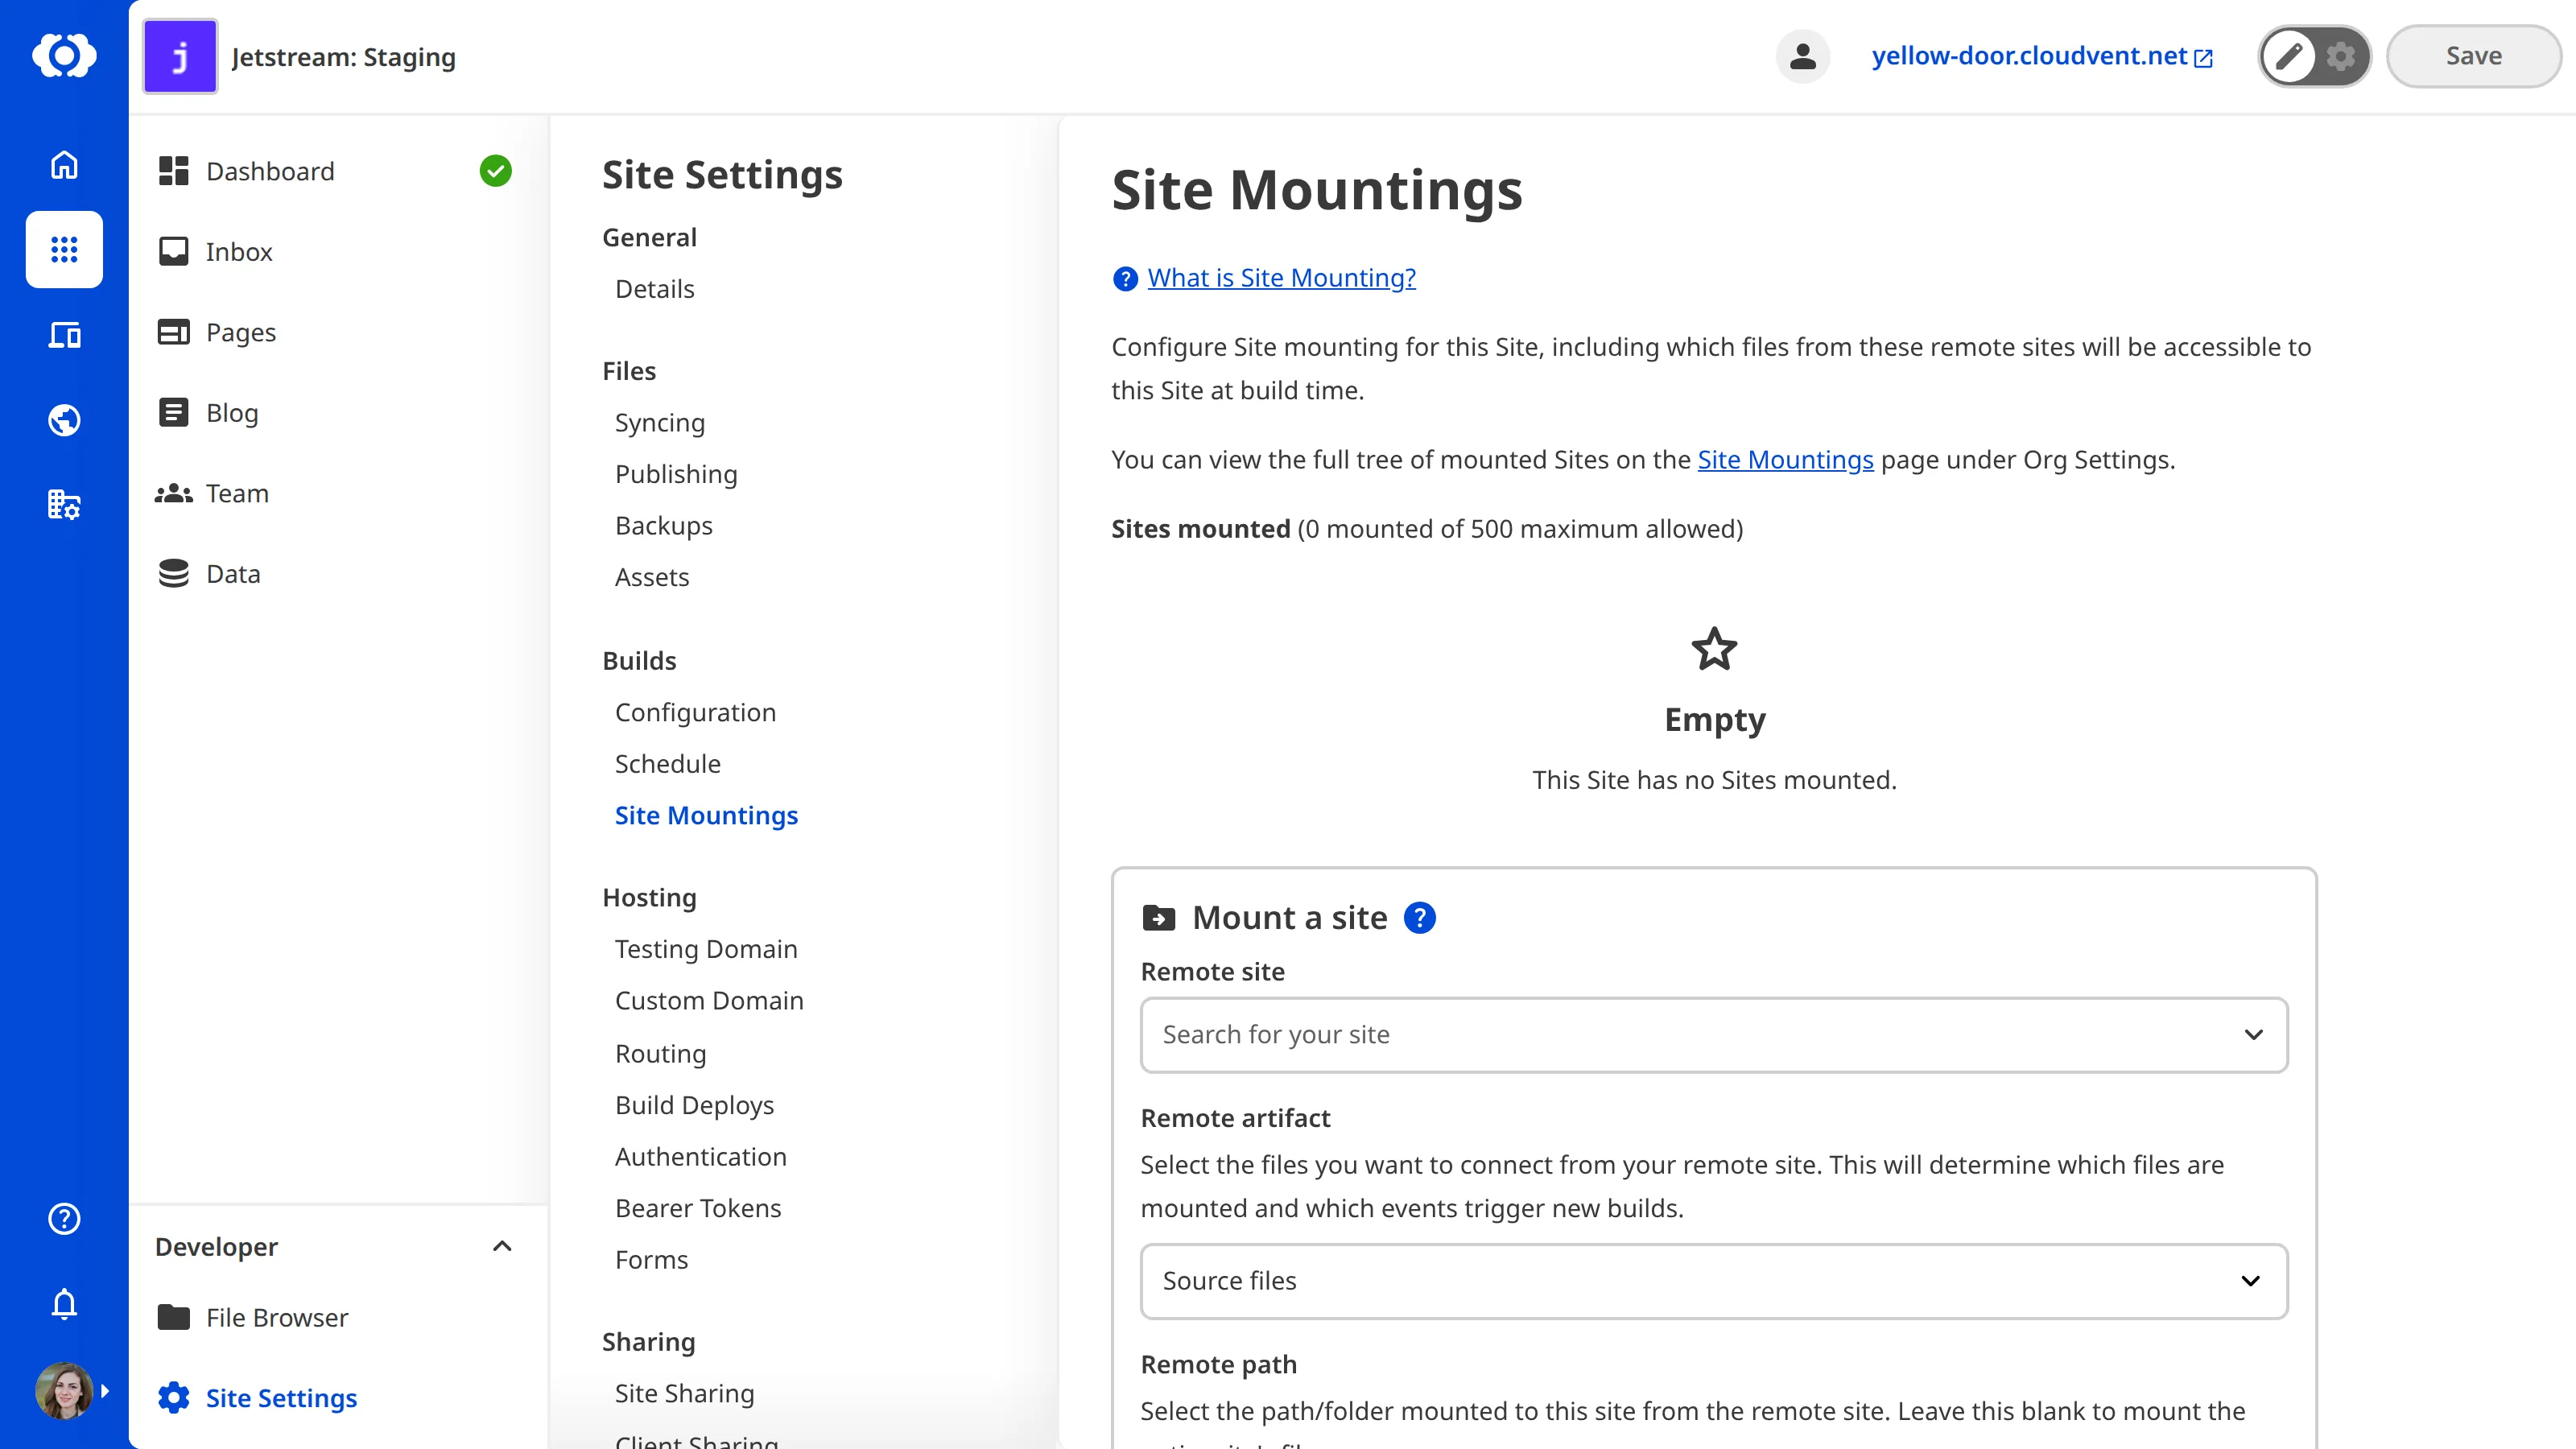
Task: Select Configuration under Builds
Action: [695, 712]
